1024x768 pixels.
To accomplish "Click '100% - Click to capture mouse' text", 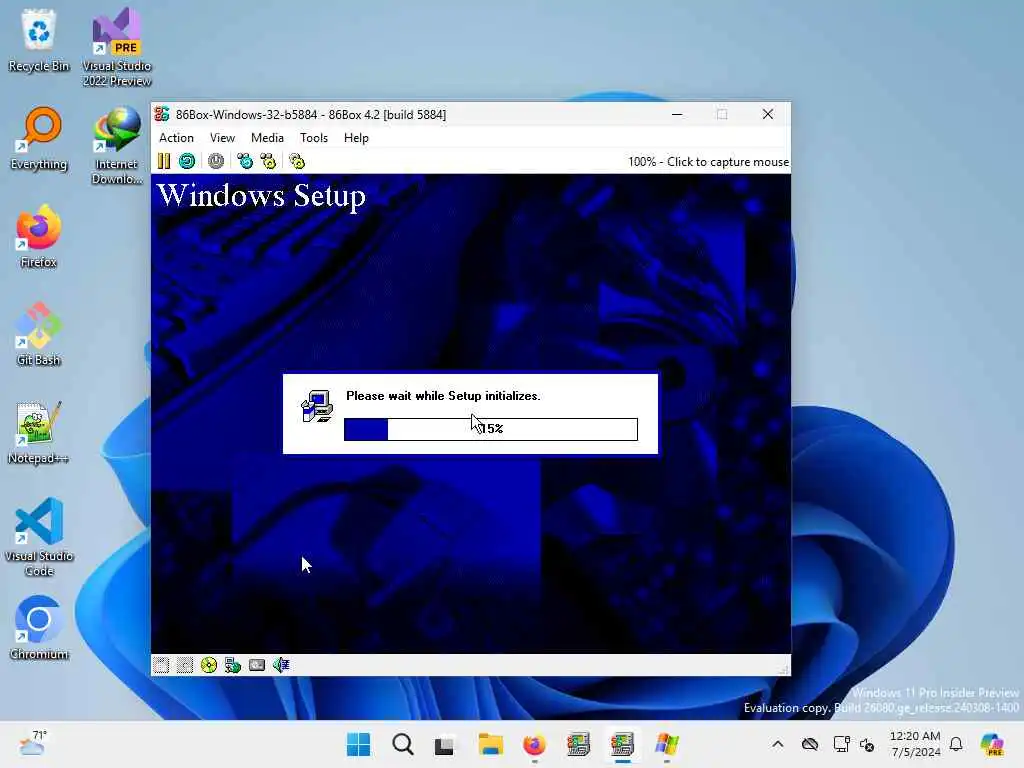I will point(708,162).
